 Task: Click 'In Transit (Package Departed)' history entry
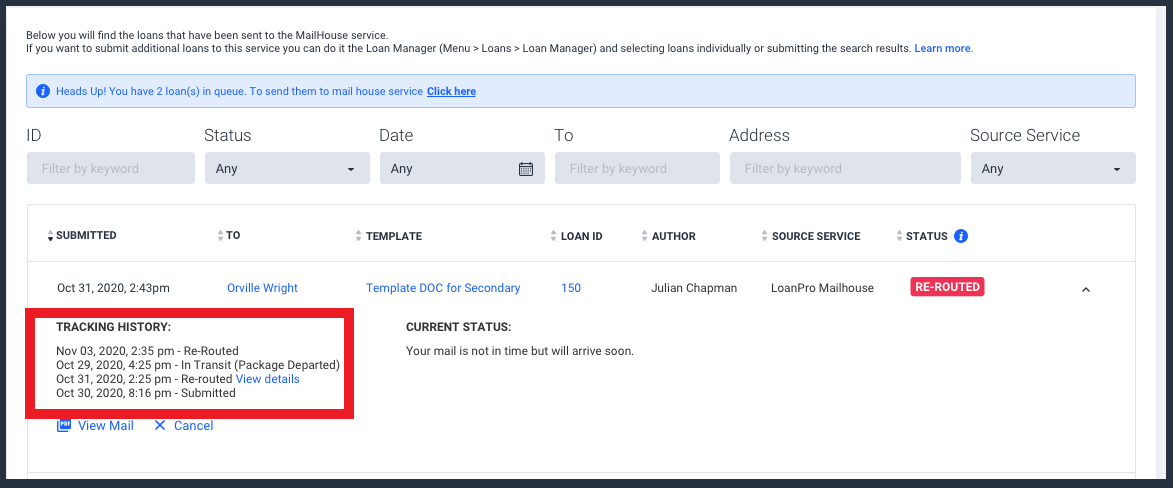[x=198, y=365]
